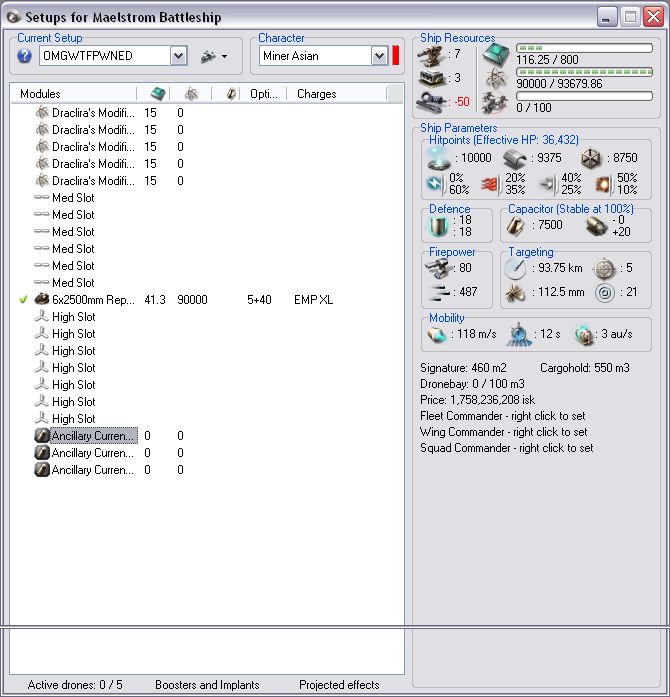The image size is (670, 697).
Task: Click the drone bandwidth icon
Action: pos(495,103)
